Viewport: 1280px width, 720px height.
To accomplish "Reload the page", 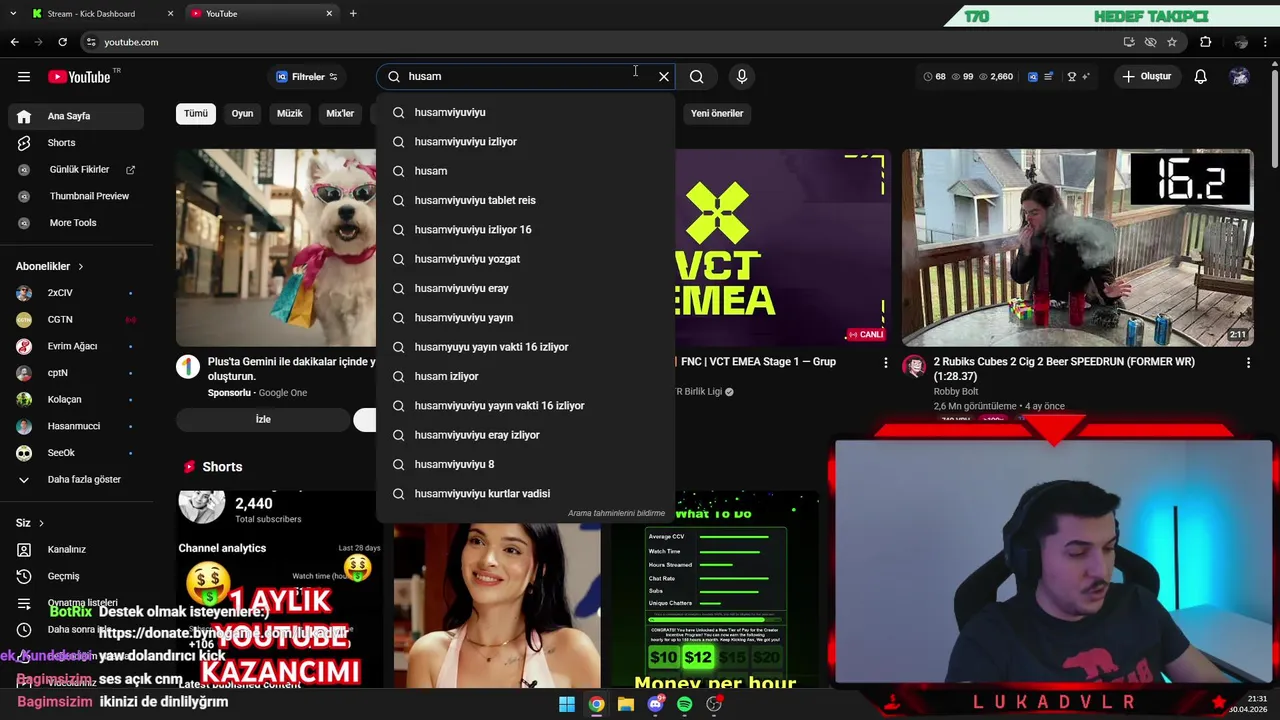I will click(x=62, y=42).
